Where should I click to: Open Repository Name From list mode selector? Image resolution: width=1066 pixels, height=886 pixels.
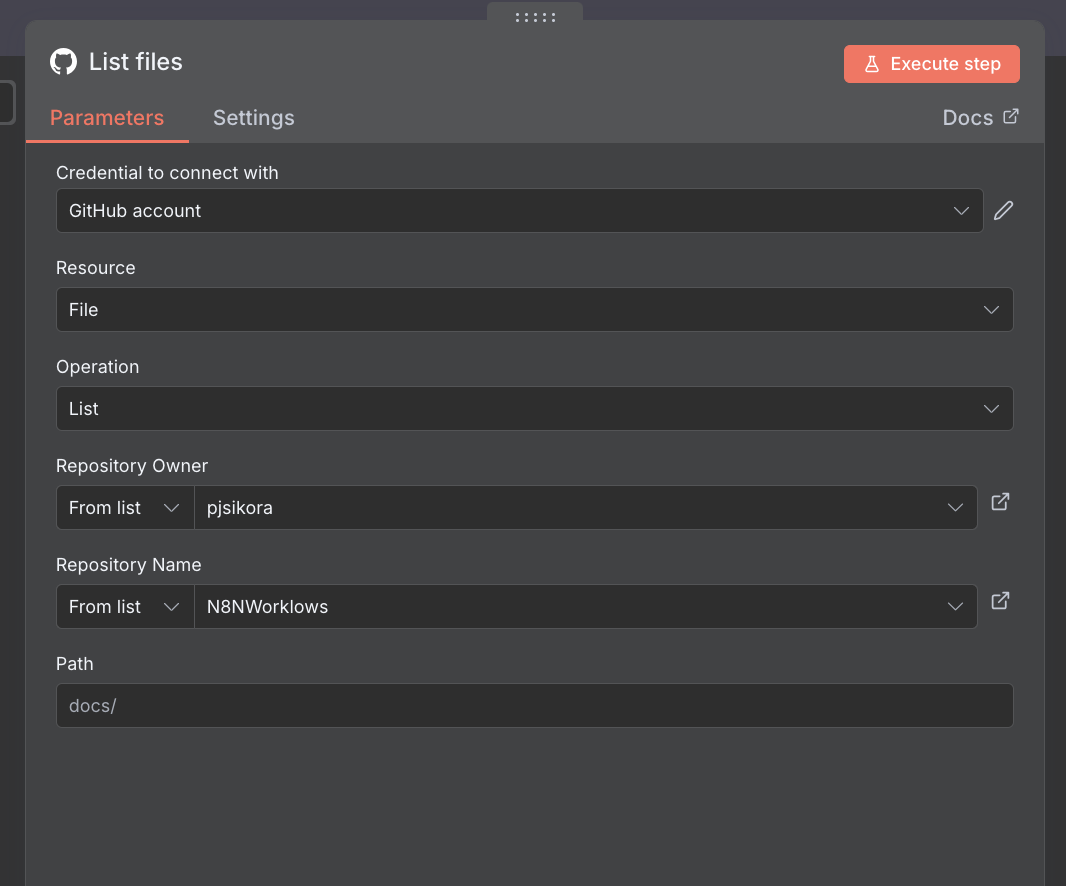(x=125, y=607)
